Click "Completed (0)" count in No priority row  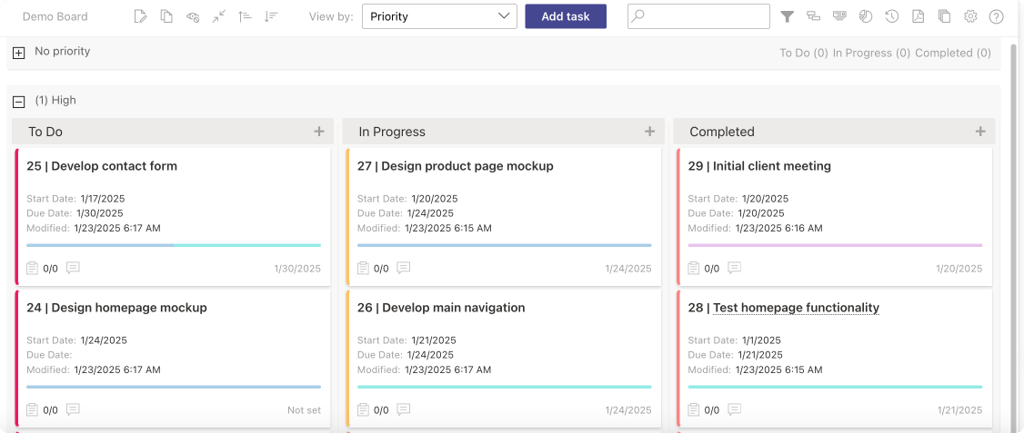click(x=953, y=53)
